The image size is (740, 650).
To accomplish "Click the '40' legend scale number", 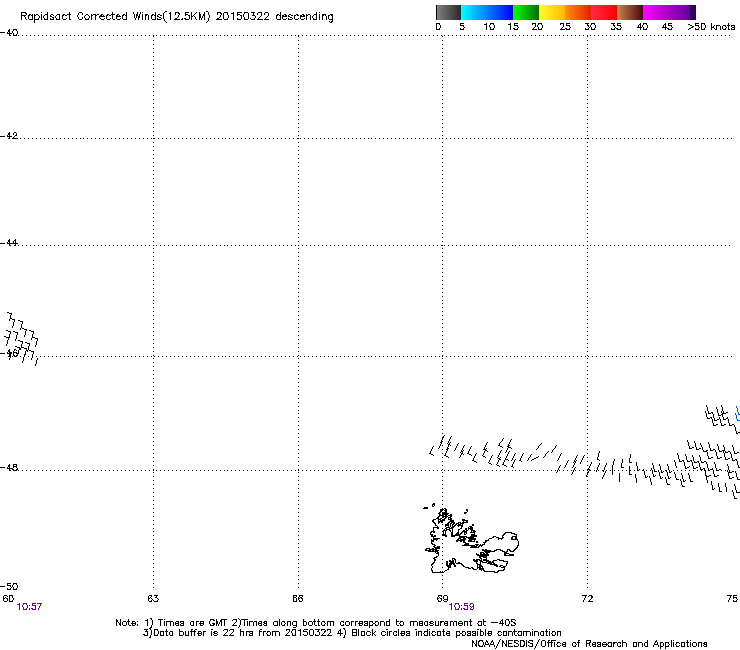I will [642, 27].
